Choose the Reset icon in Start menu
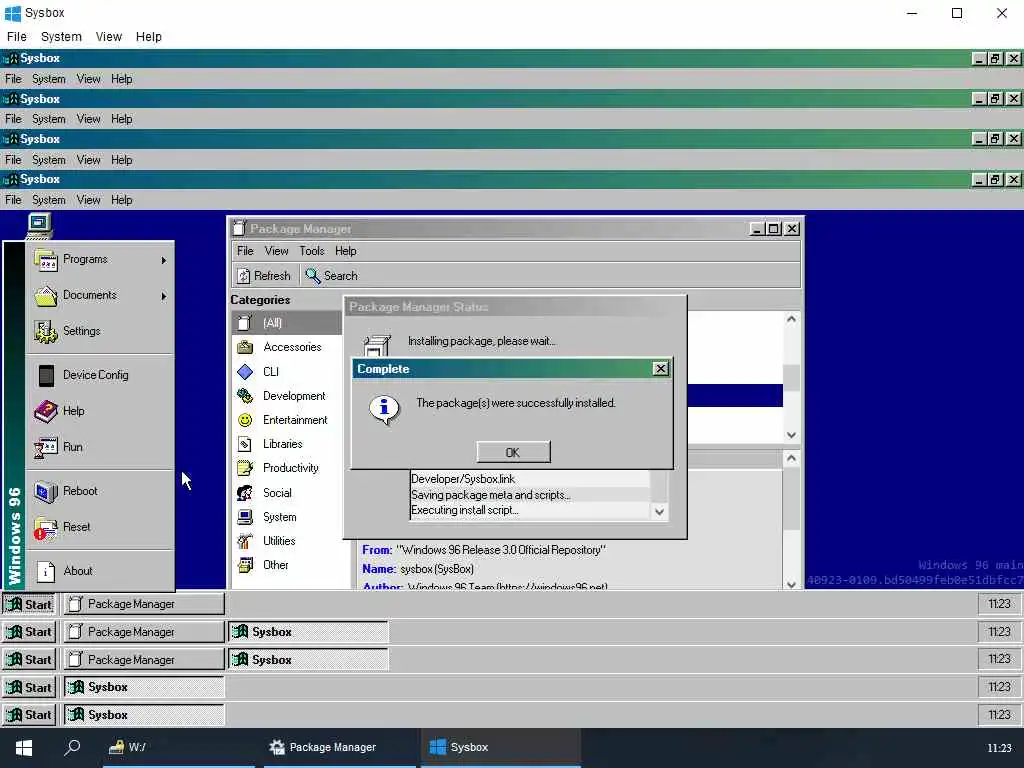 [46, 528]
